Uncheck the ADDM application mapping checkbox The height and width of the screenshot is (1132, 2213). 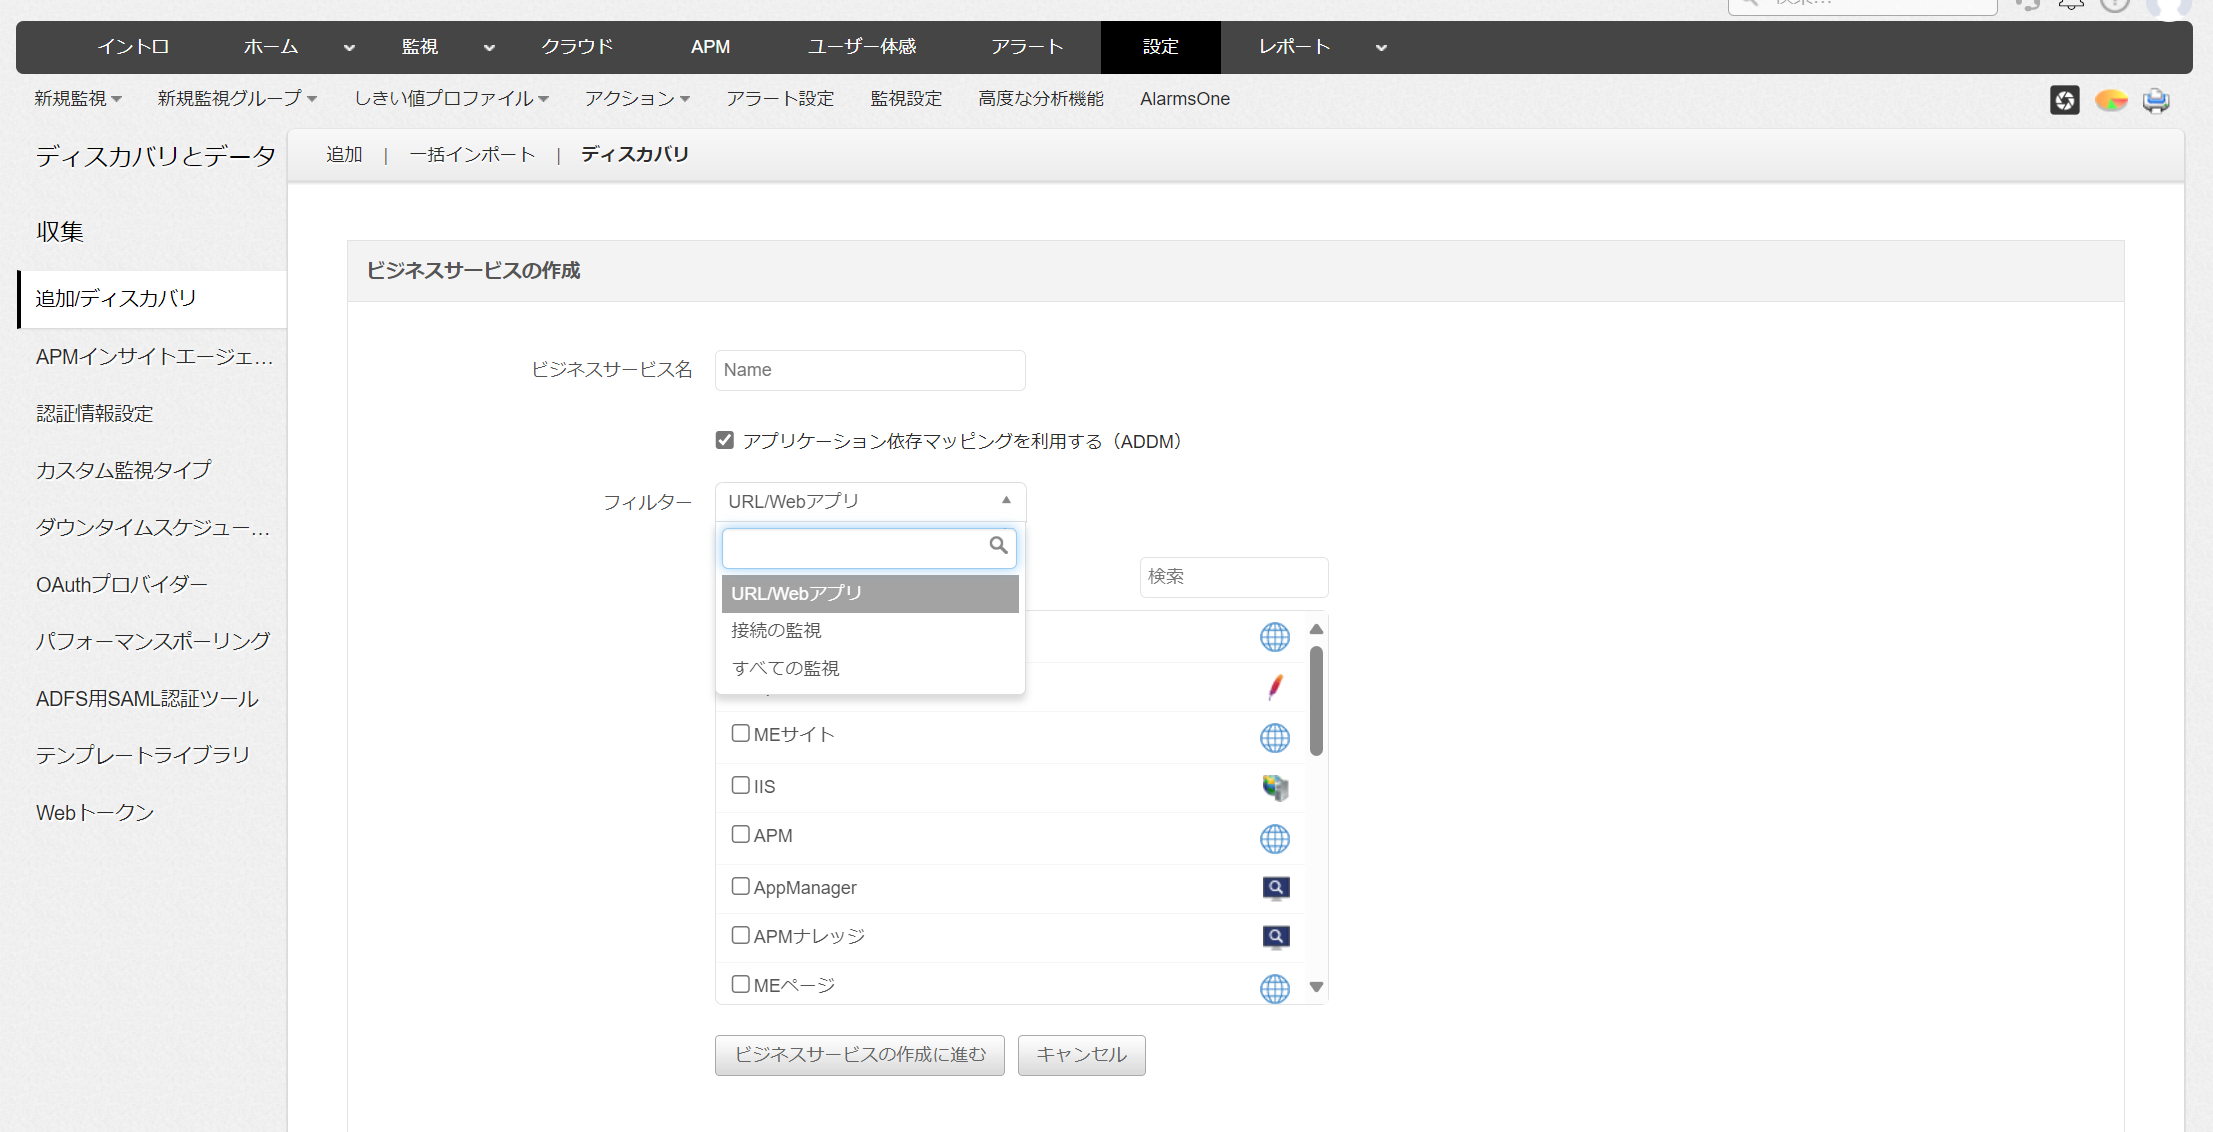pos(725,440)
